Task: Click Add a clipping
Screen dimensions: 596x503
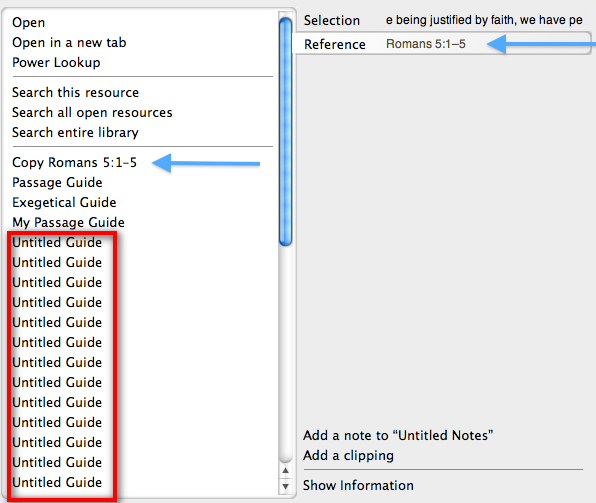Action: tap(348, 455)
